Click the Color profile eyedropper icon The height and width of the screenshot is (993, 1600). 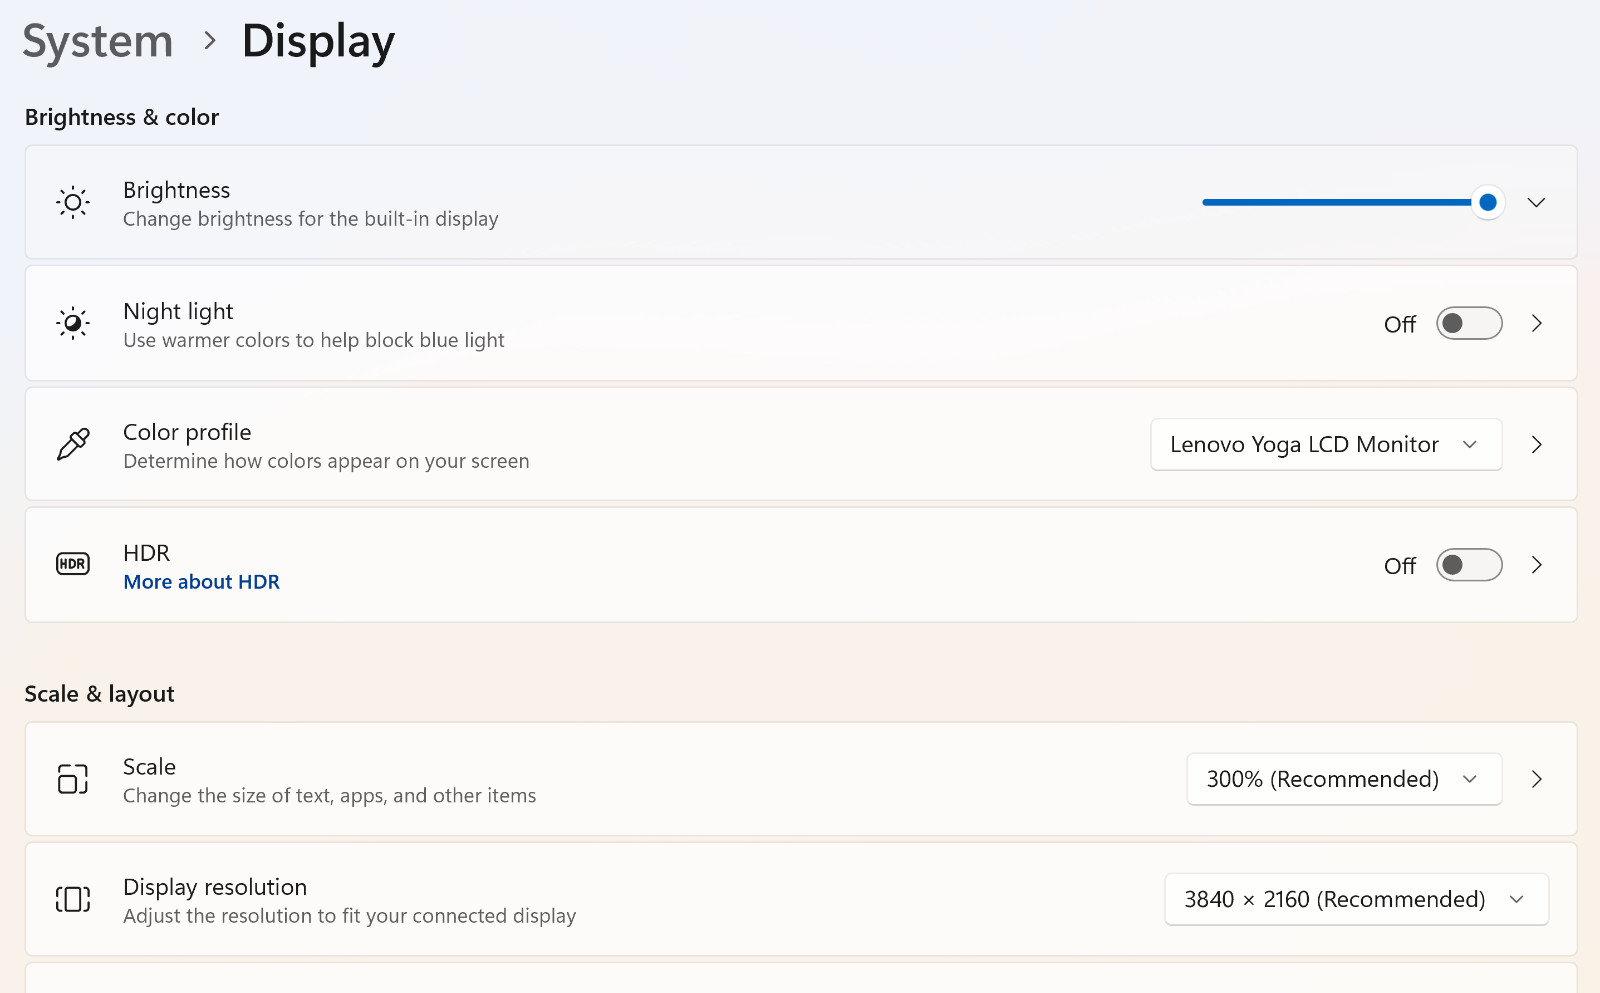[73, 444]
